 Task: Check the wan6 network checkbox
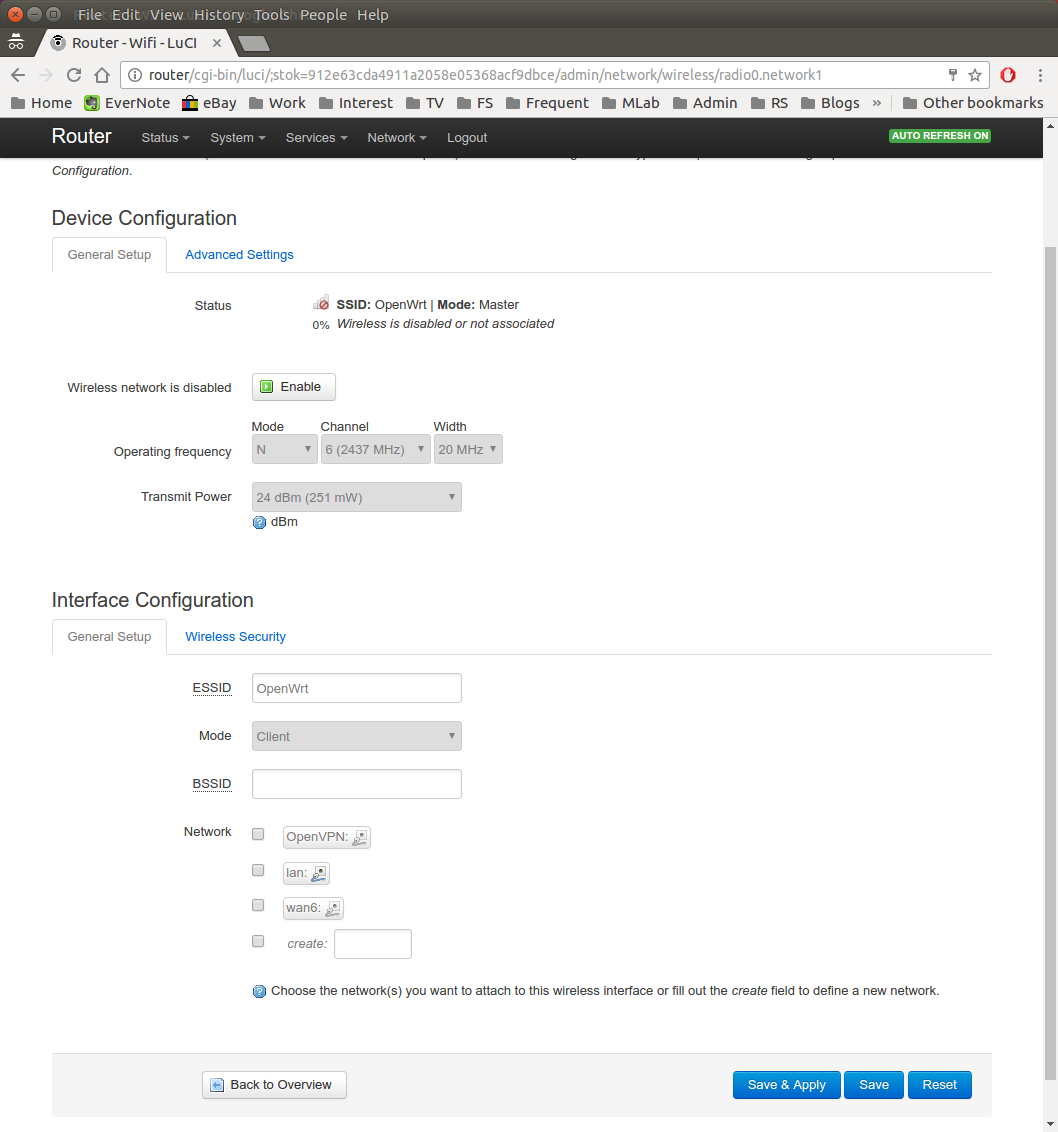(258, 905)
